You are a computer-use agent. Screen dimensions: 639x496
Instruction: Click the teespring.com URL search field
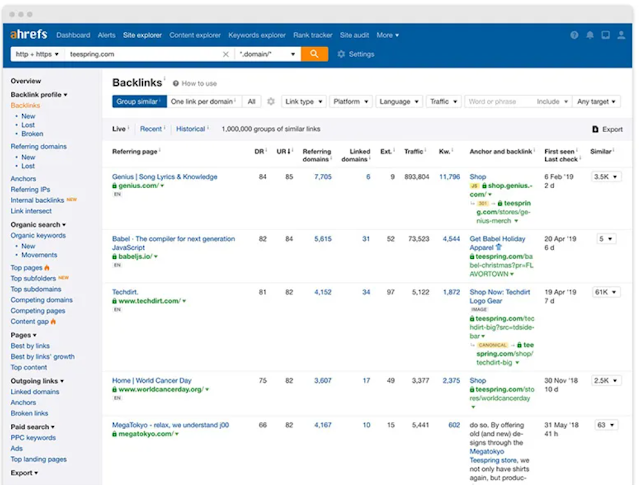tap(143, 54)
